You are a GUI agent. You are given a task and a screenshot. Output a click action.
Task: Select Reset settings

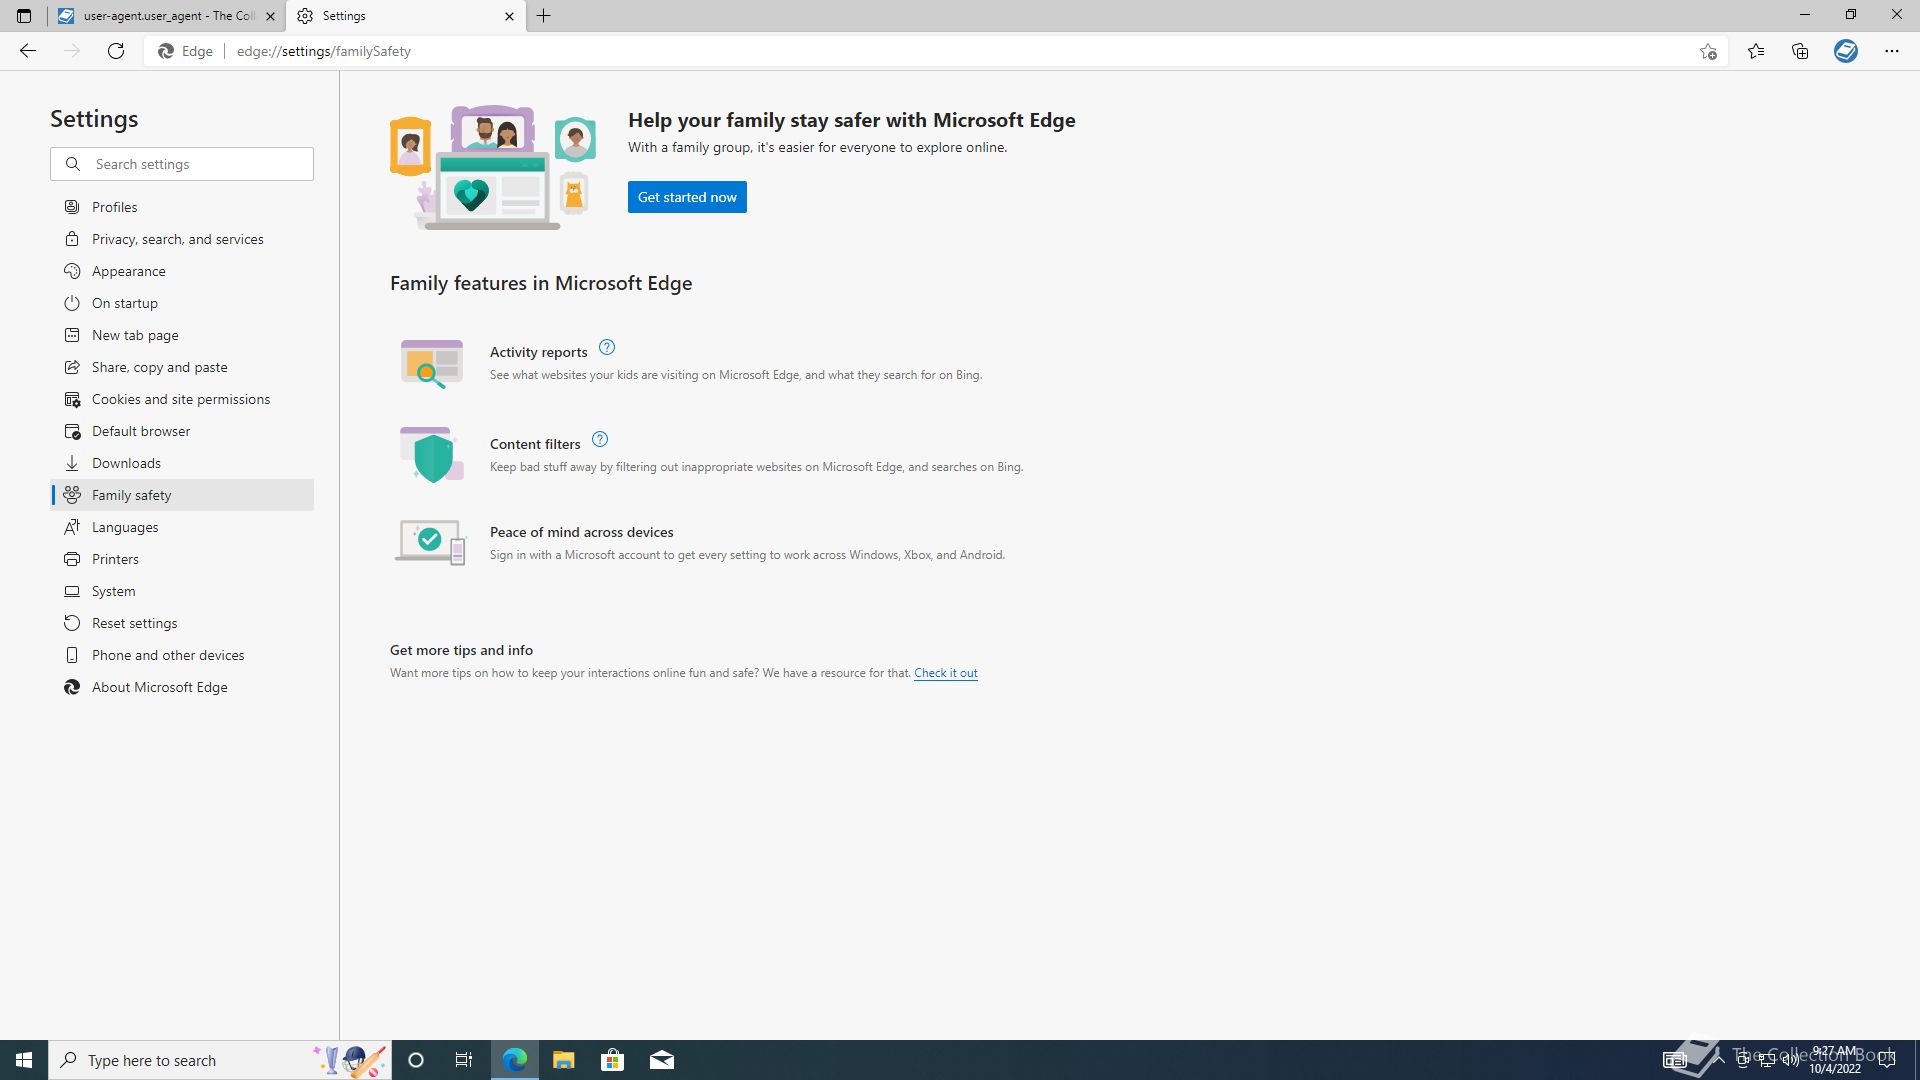[182, 623]
